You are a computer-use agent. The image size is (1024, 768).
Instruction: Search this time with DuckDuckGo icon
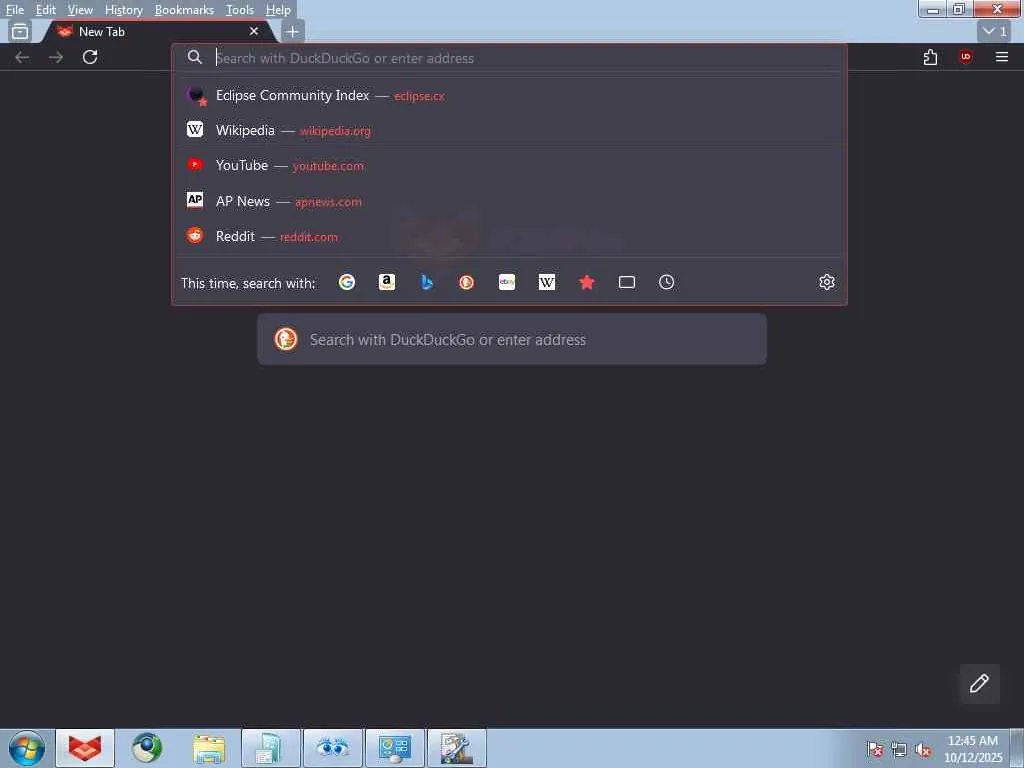click(466, 282)
